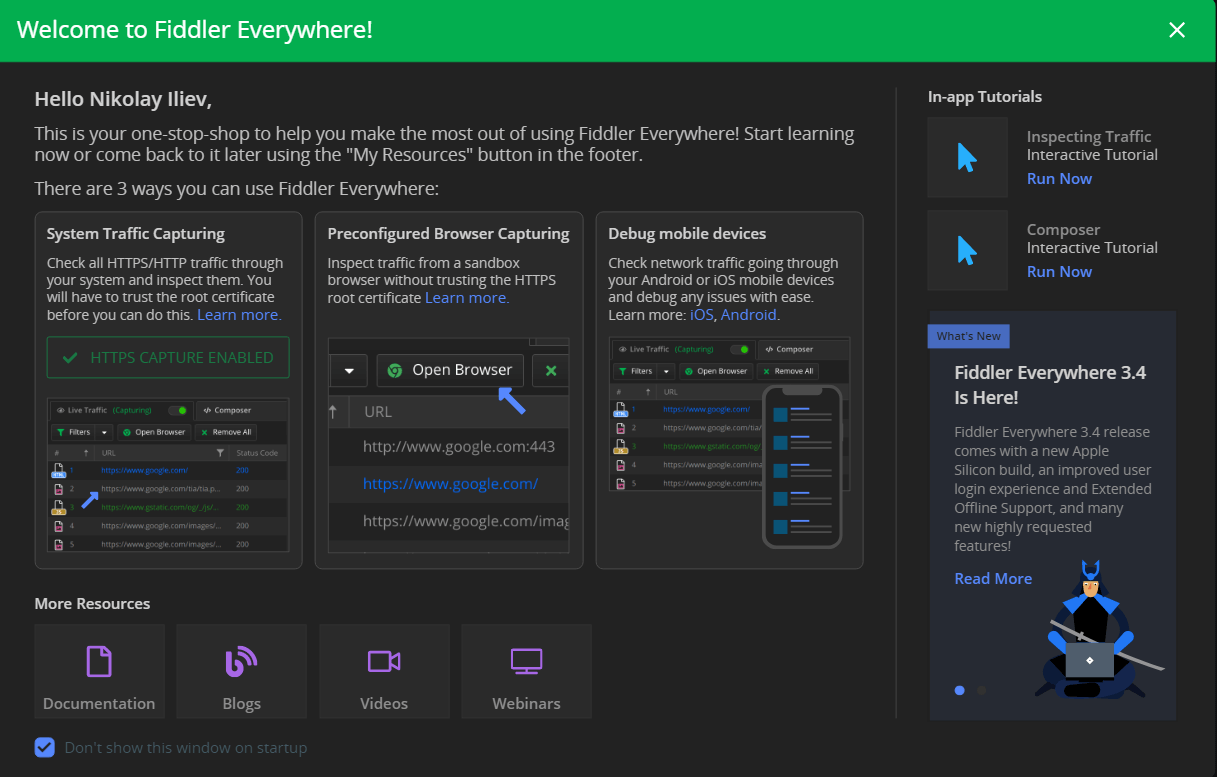Open Learn more in System Traffic Capturing

point(239,314)
